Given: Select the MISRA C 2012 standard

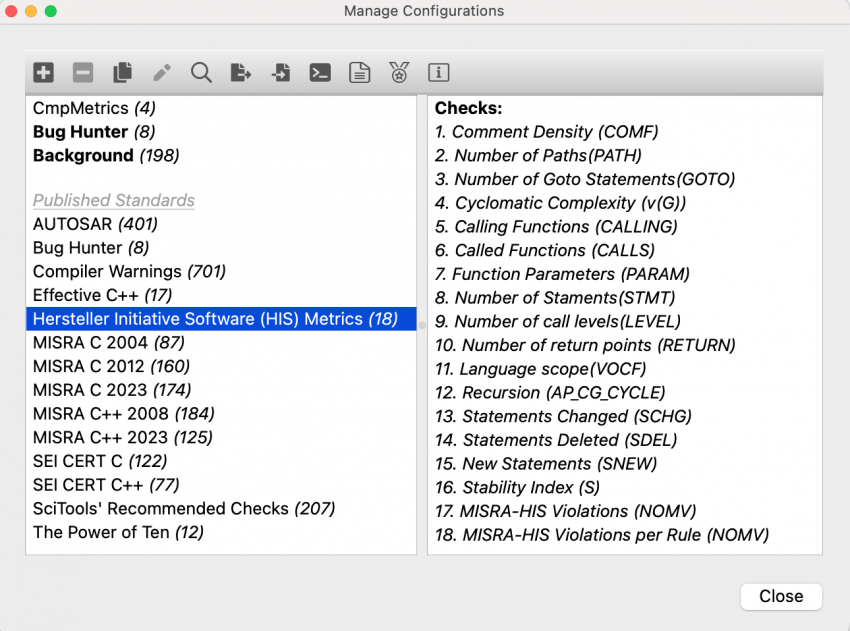Looking at the screenshot, I should point(93,366).
